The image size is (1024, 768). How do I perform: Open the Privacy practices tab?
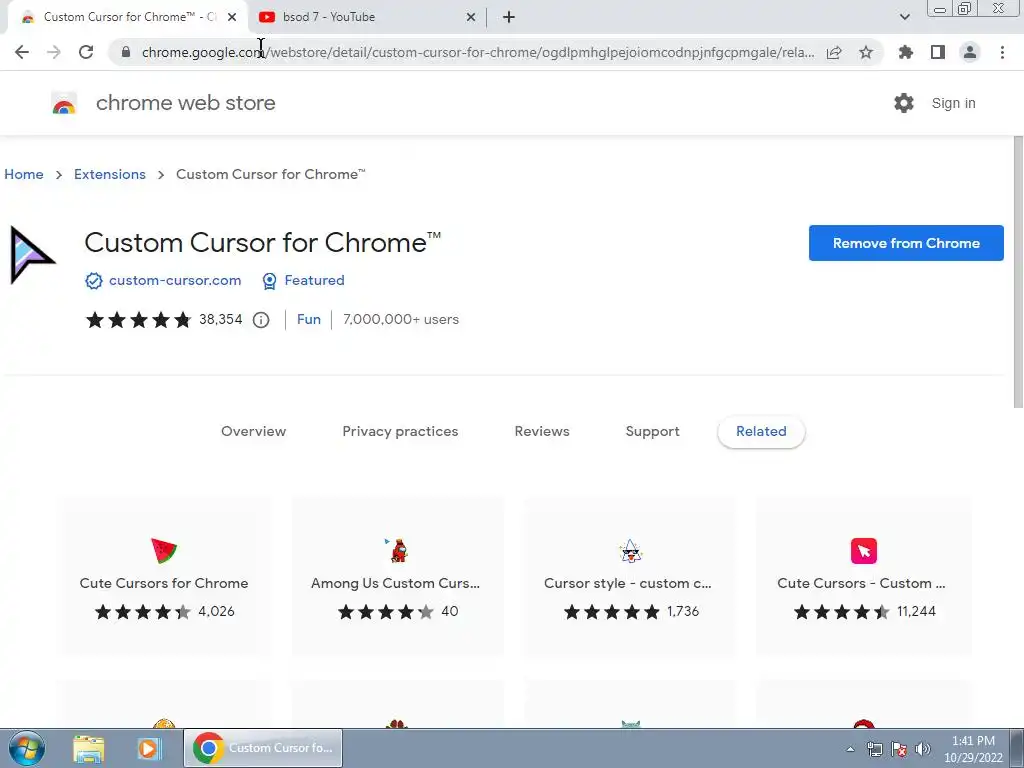click(400, 431)
